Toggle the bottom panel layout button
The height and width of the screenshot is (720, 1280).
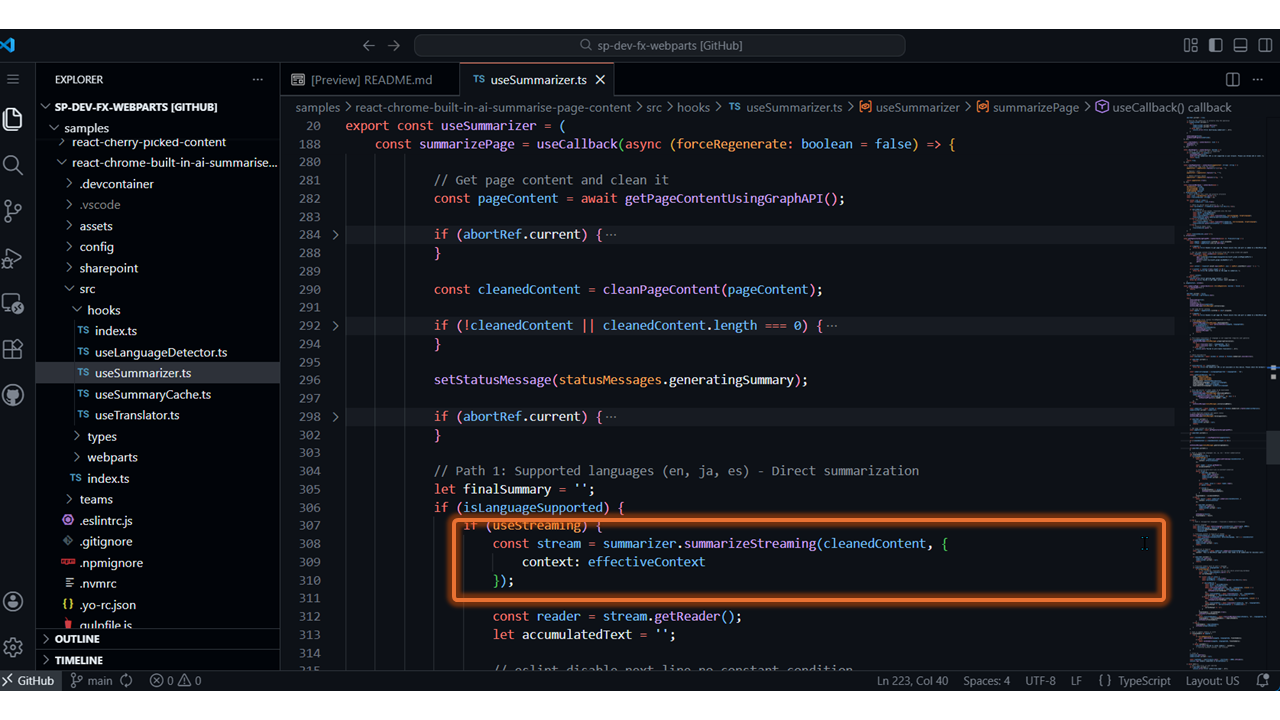coord(1240,45)
